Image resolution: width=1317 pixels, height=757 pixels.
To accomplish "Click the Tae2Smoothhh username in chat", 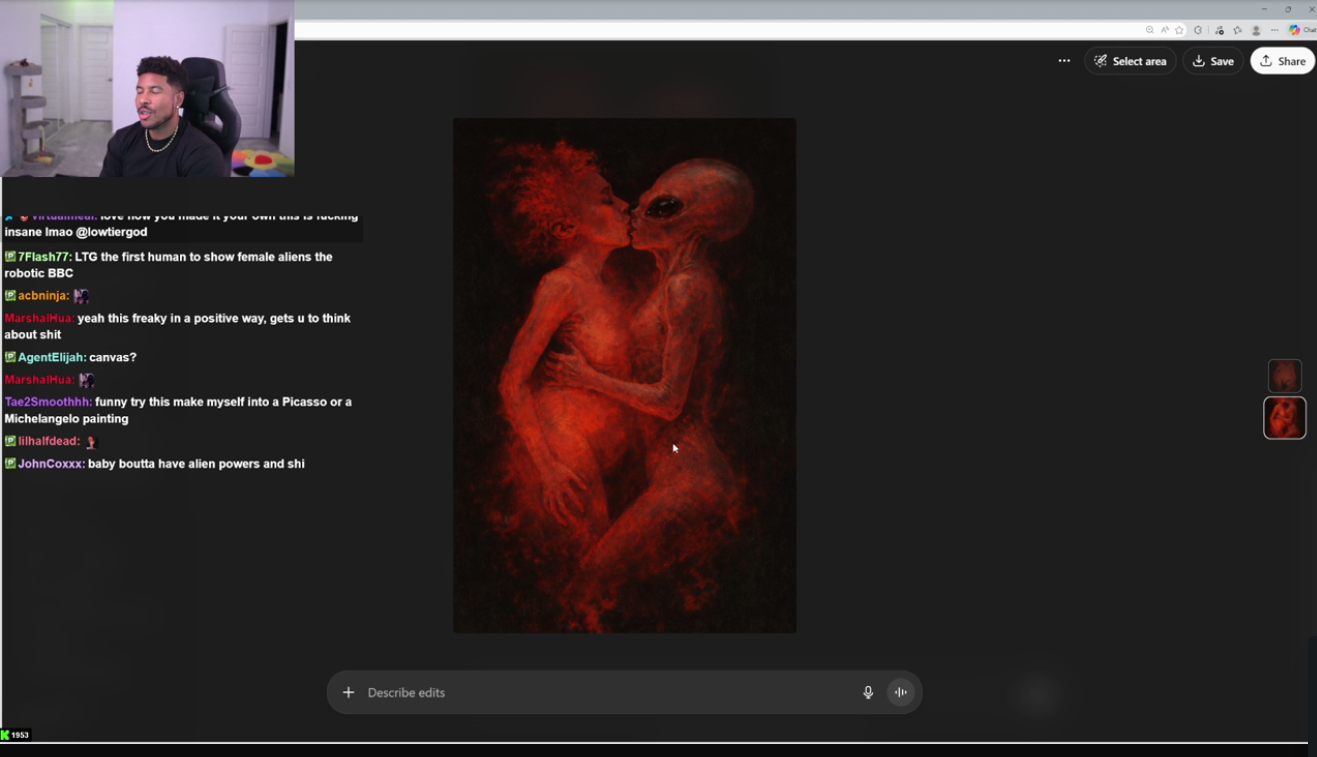I will click(x=48, y=402).
